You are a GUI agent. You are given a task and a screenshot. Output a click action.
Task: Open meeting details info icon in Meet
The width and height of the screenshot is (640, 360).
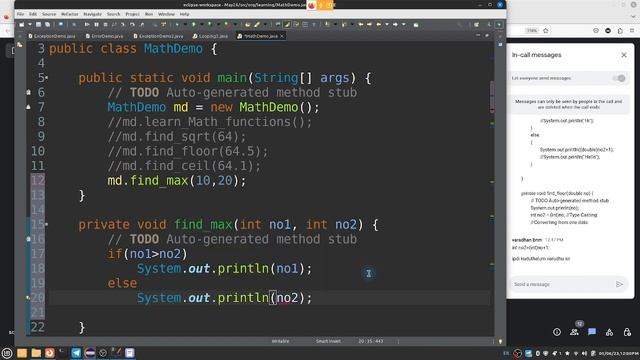pos(557,332)
